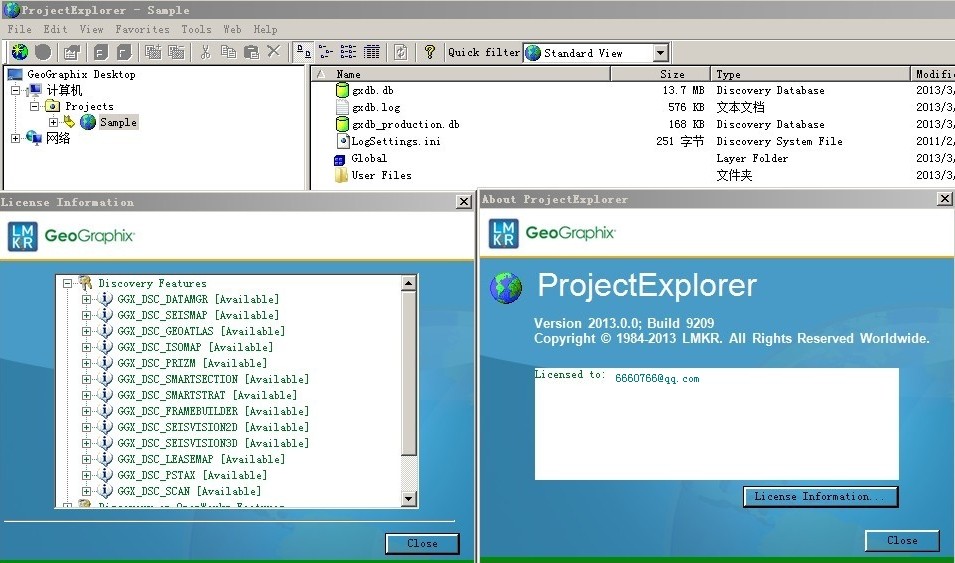Viewport: 955px width, 563px height.
Task: Click the license list scrollbar thumb
Action: pyautogui.click(x=409, y=373)
